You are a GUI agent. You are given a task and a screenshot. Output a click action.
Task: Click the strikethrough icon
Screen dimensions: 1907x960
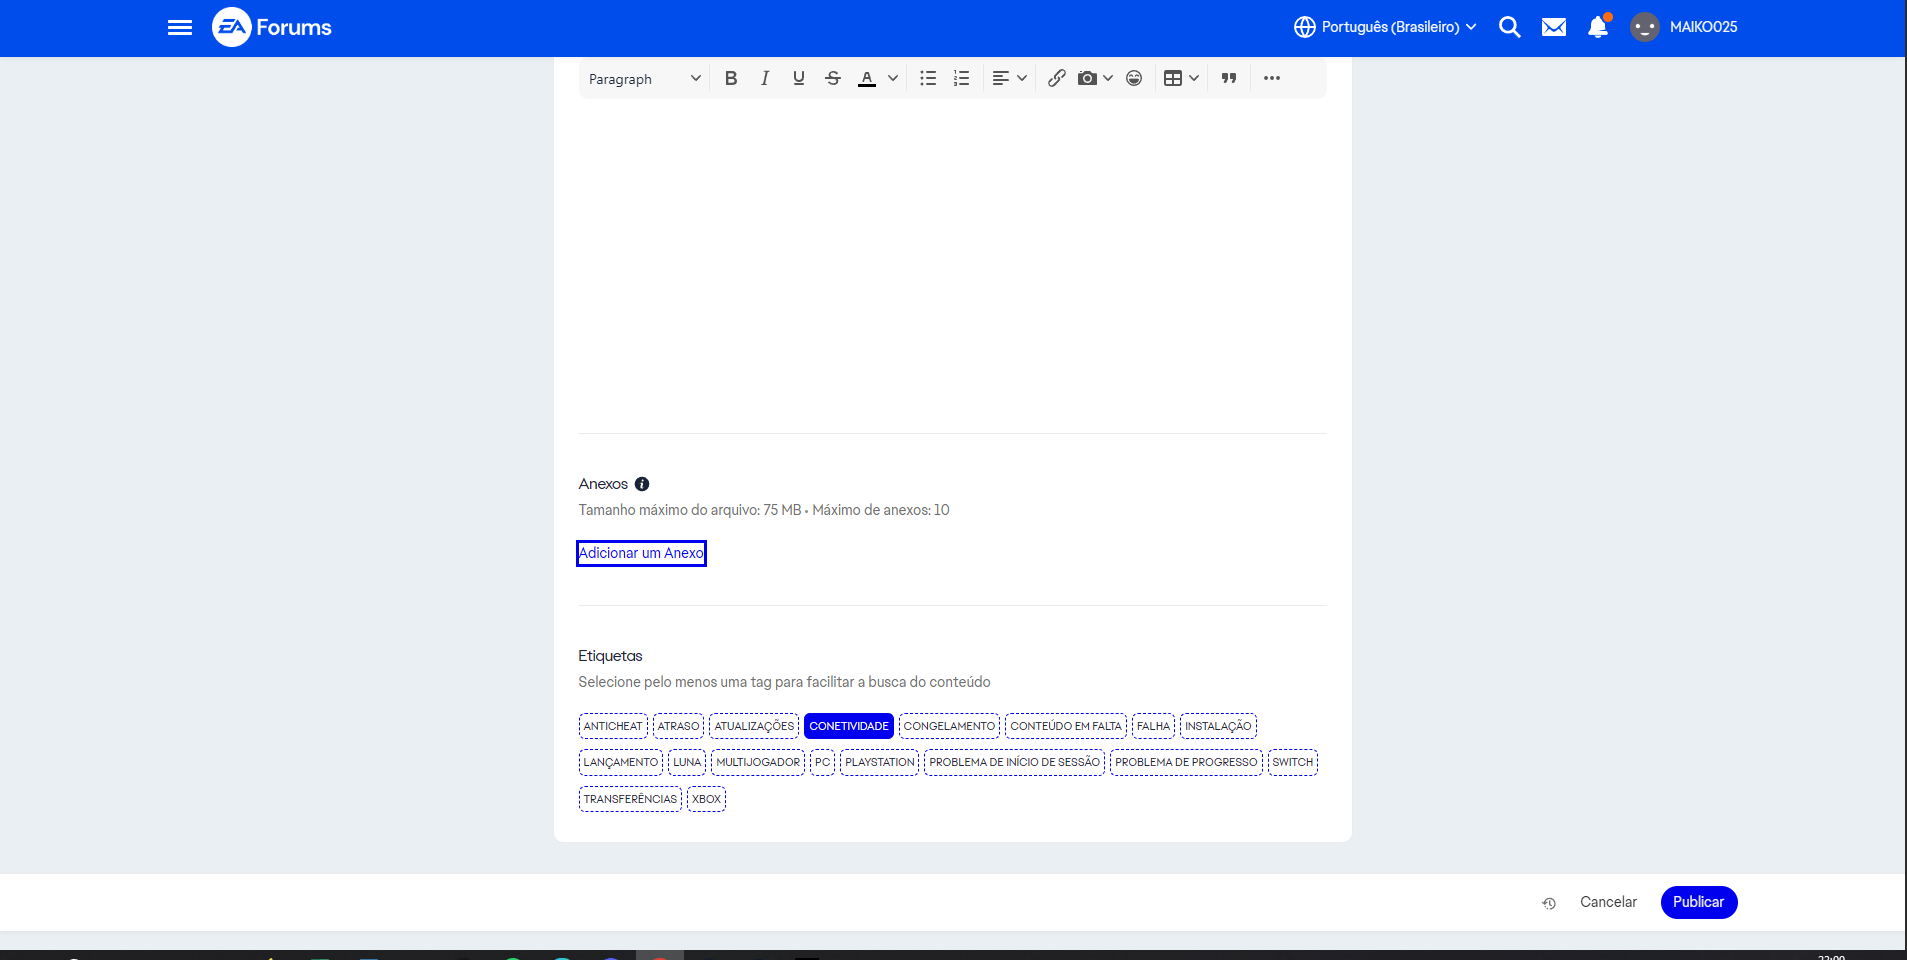coord(832,78)
